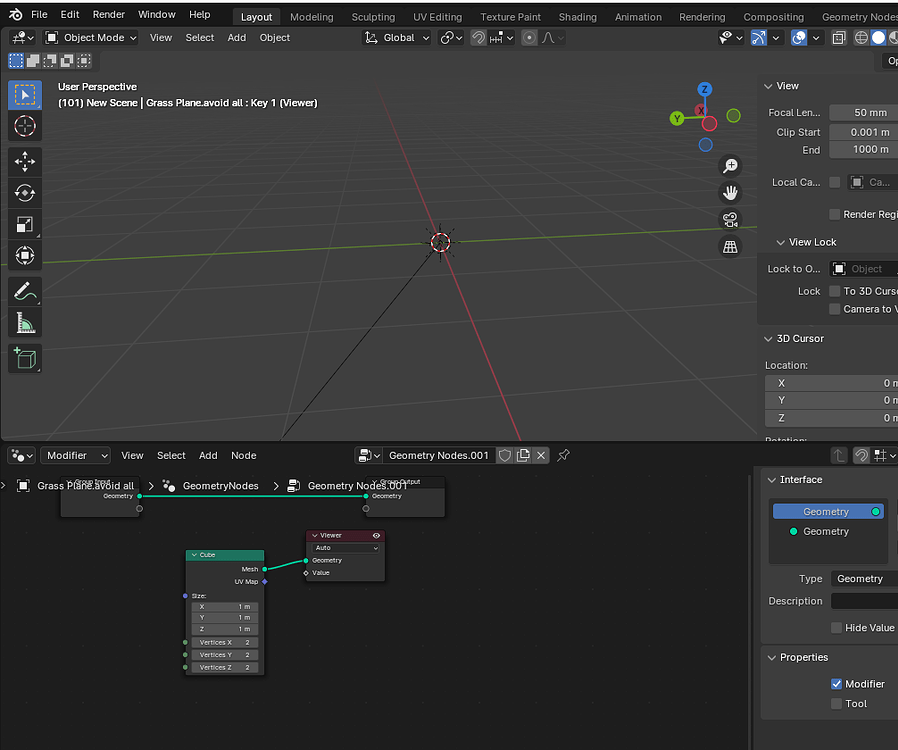Select the Select Box tool
The height and width of the screenshot is (750, 898).
[x=25, y=95]
